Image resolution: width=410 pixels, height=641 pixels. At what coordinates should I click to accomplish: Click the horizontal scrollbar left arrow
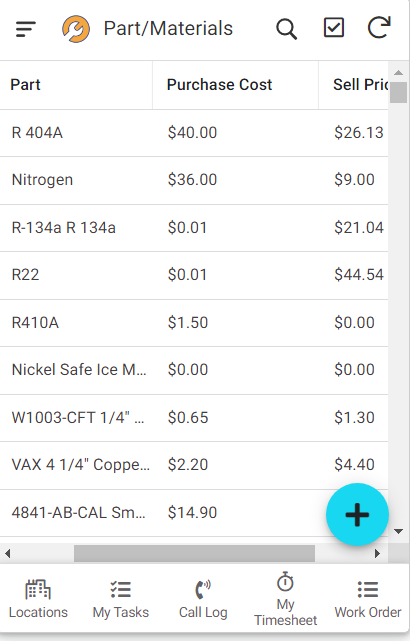(x=7, y=554)
